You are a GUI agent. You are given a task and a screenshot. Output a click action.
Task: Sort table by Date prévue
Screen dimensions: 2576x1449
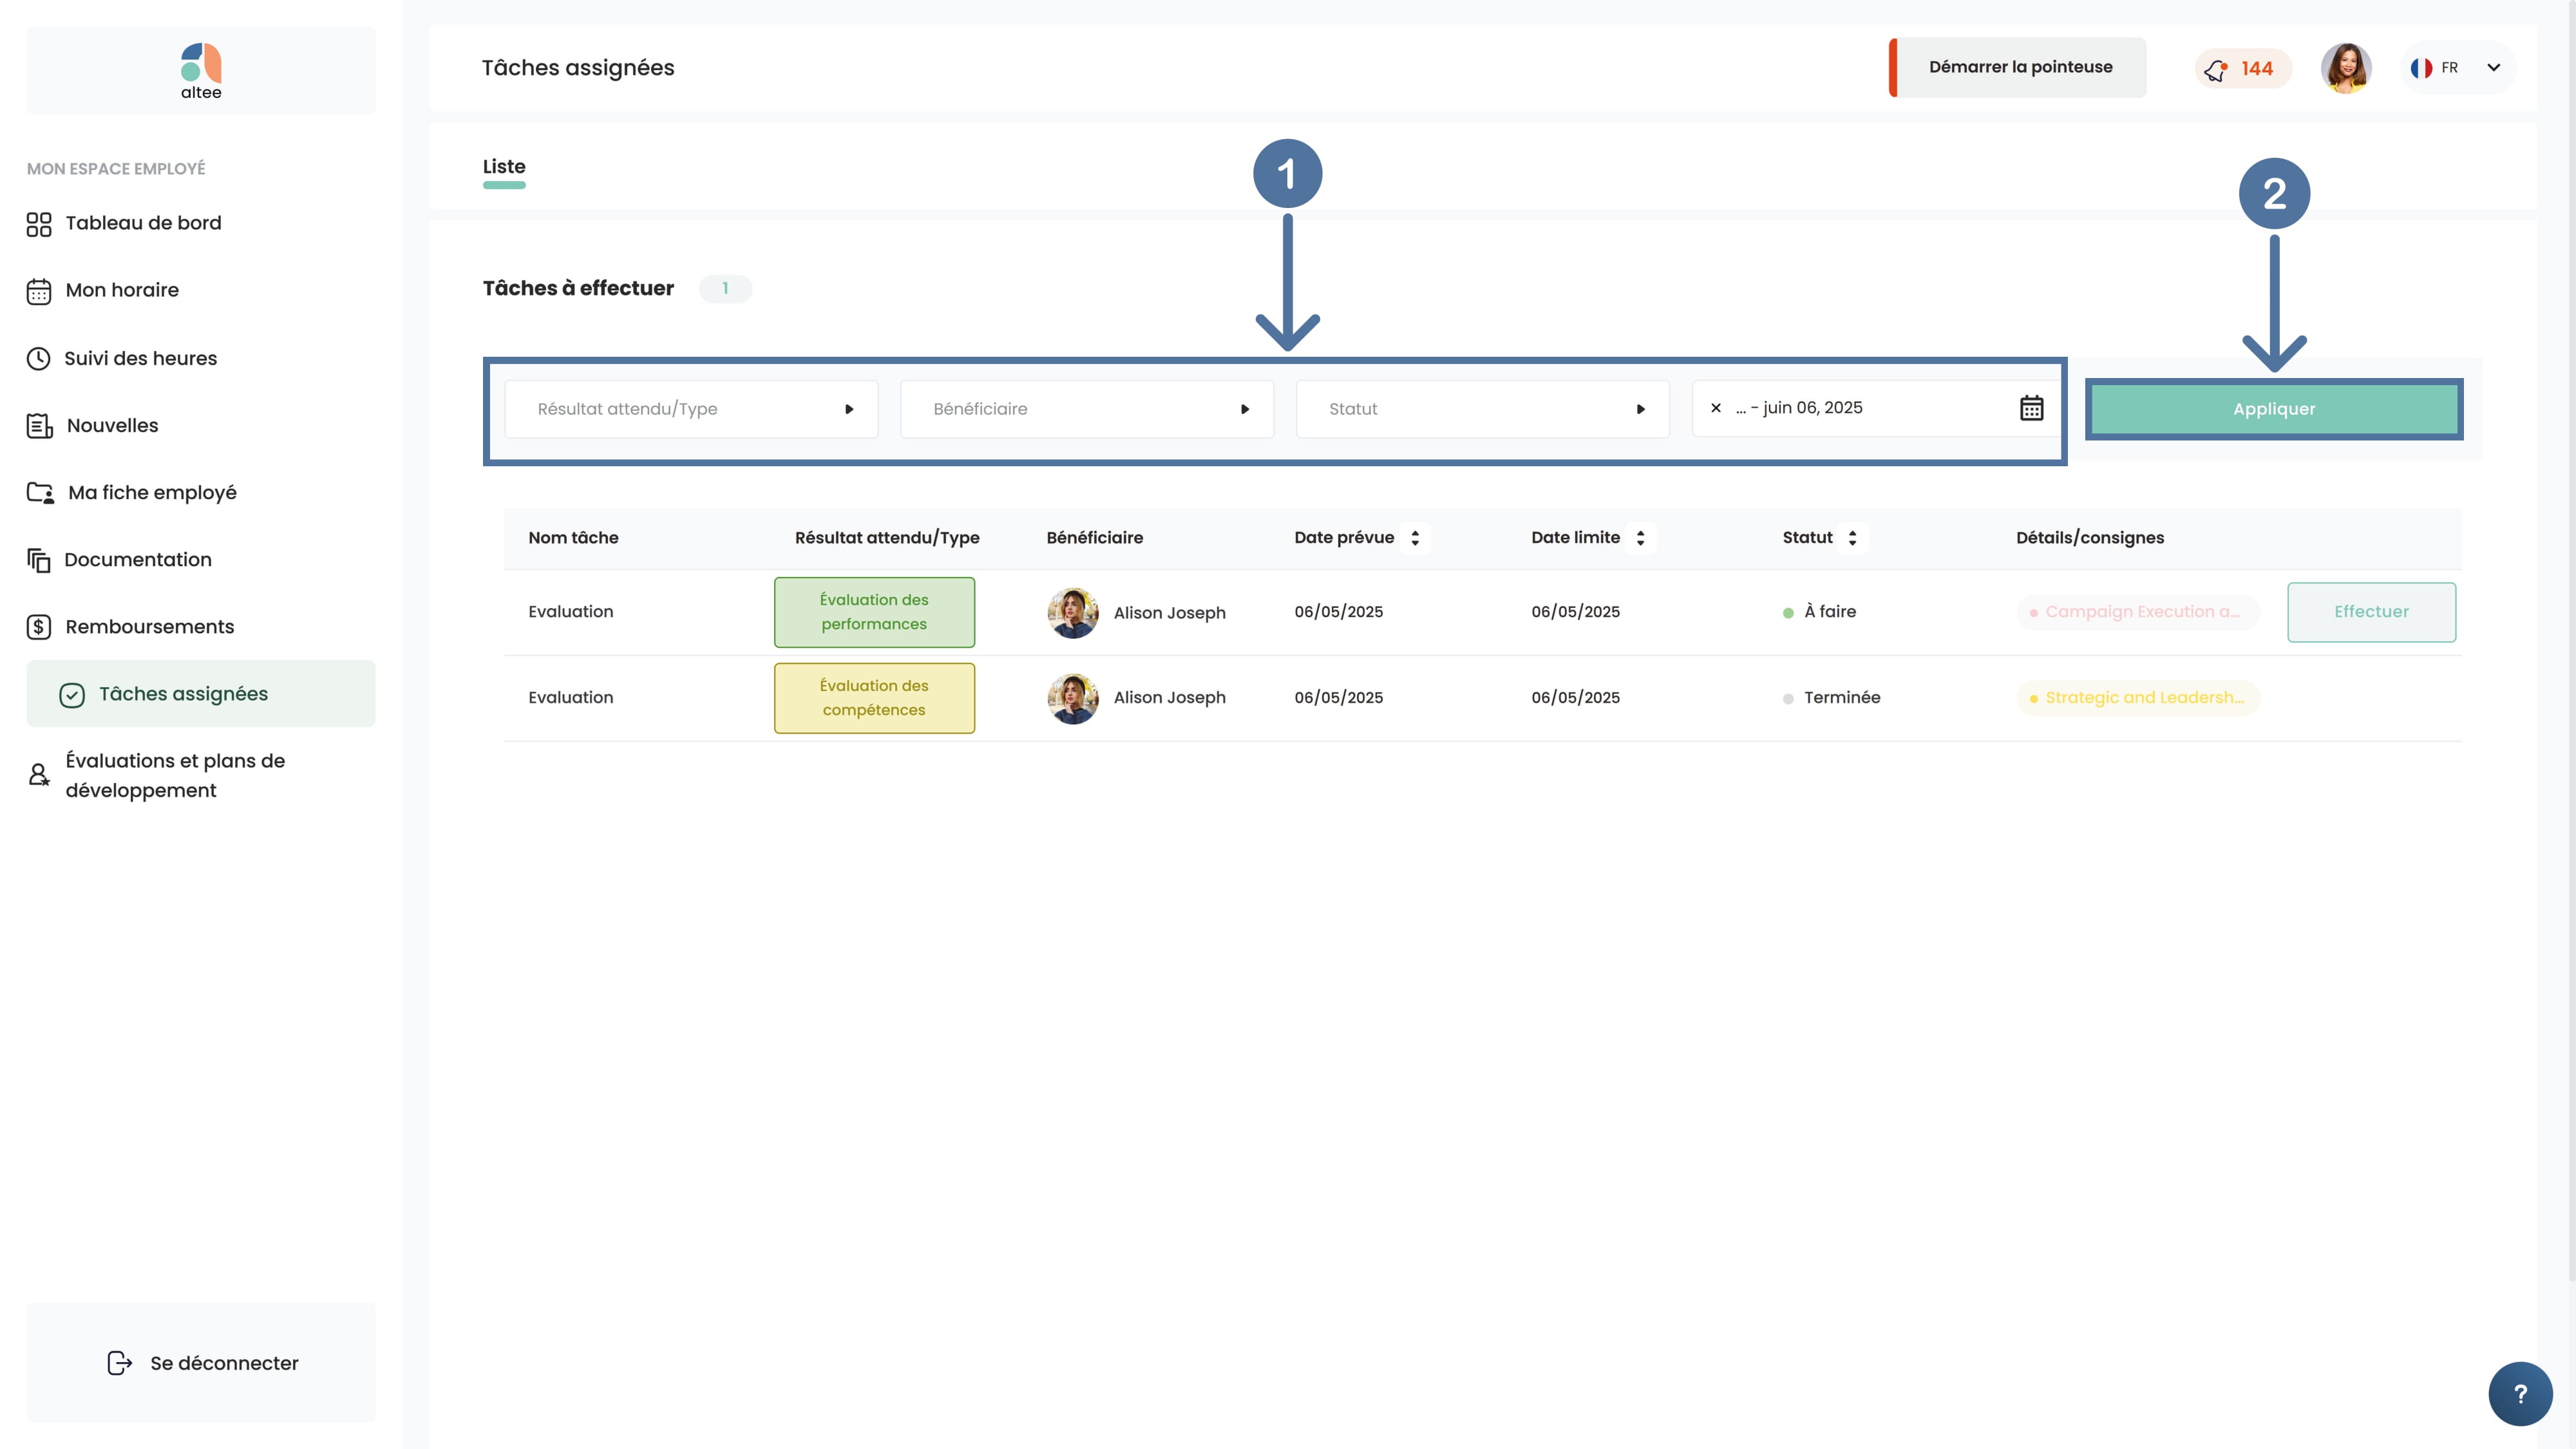1415,538
